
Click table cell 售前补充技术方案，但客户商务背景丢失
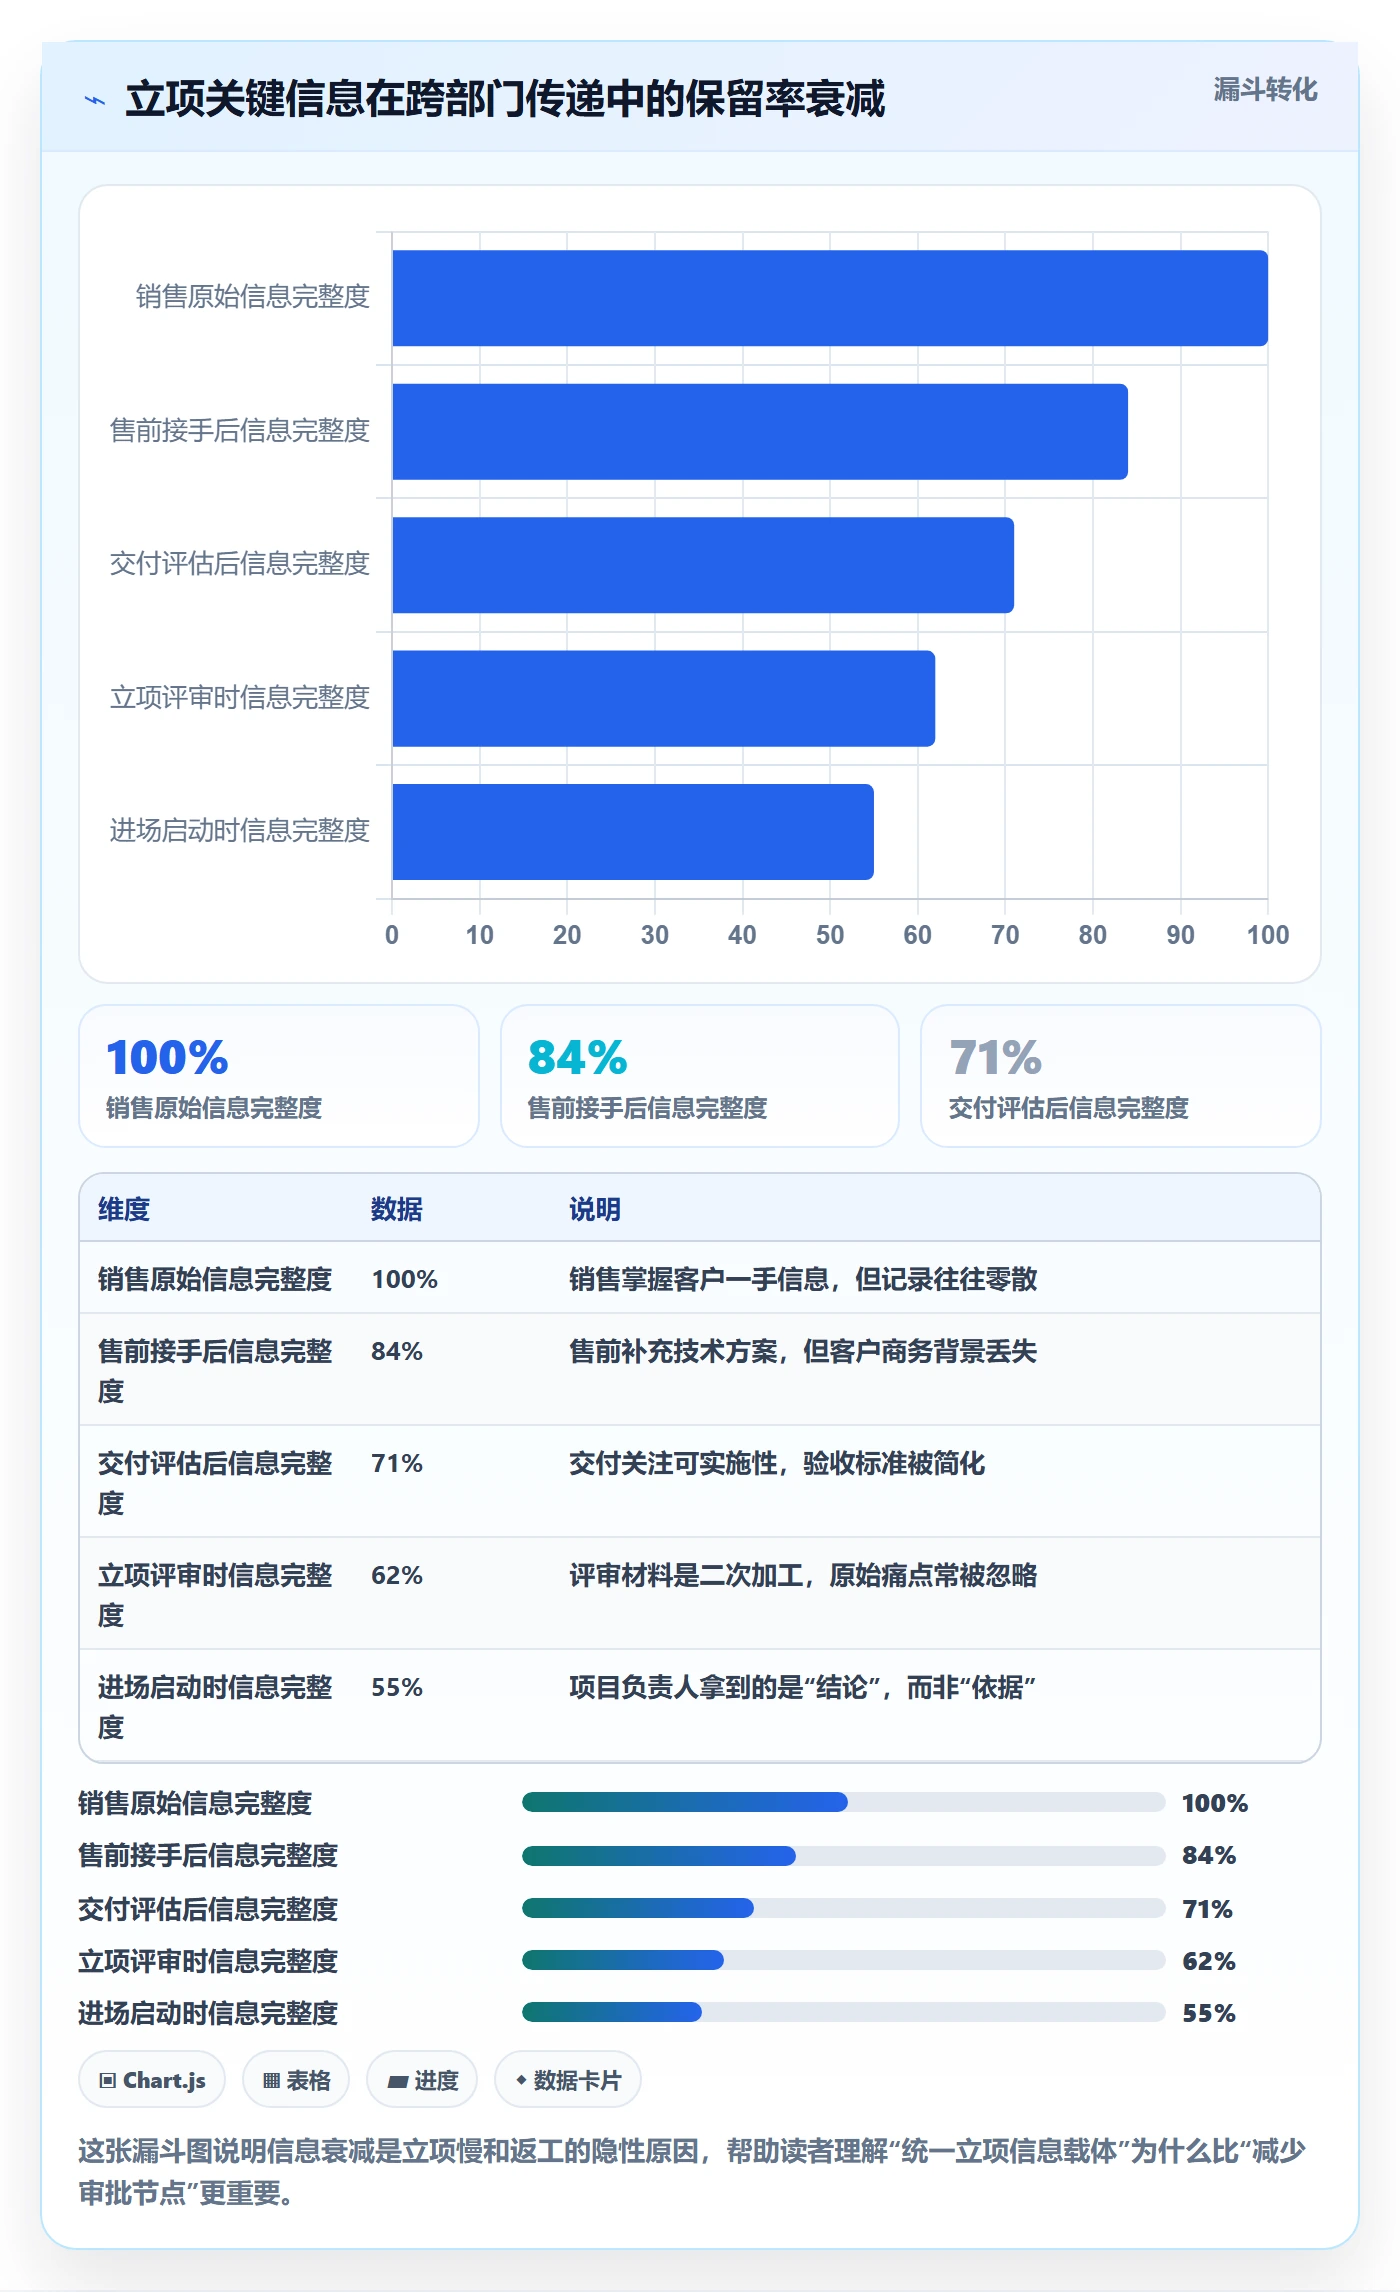[x=803, y=1351]
